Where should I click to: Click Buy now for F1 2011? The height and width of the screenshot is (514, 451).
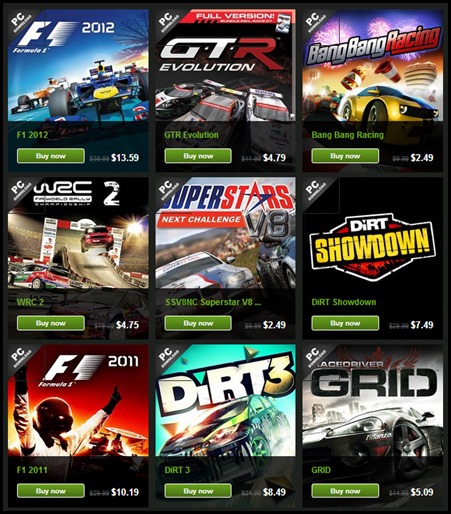(51, 491)
